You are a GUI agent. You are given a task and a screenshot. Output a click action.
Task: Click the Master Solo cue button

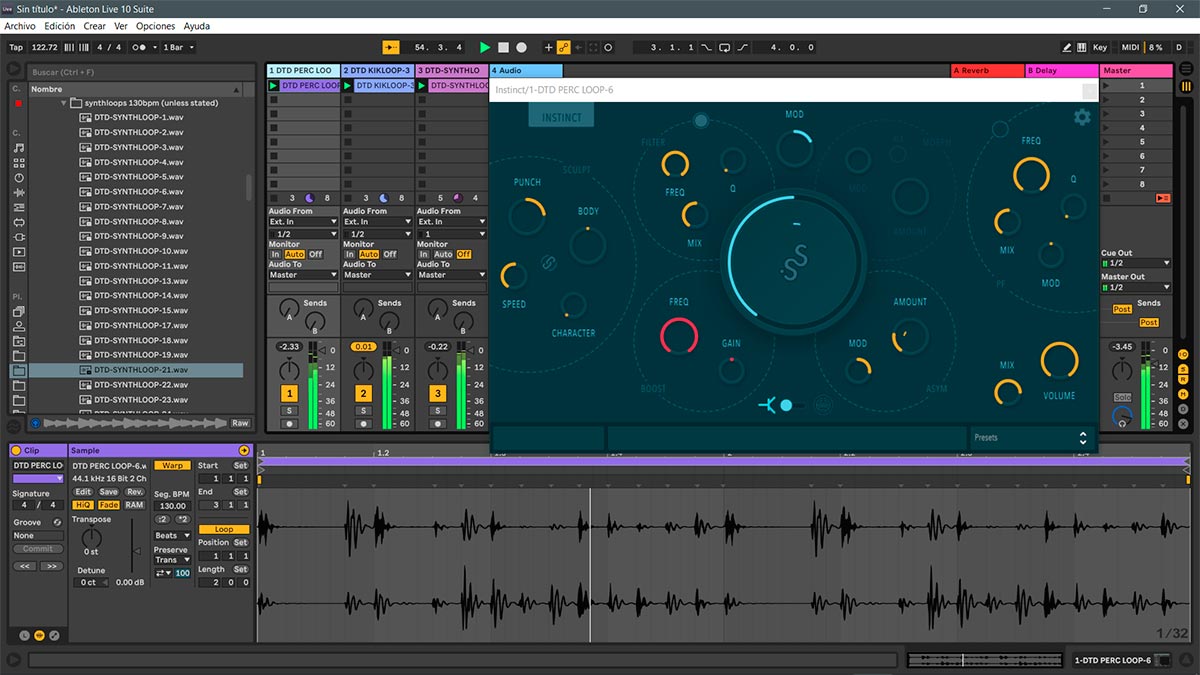tap(1122, 397)
